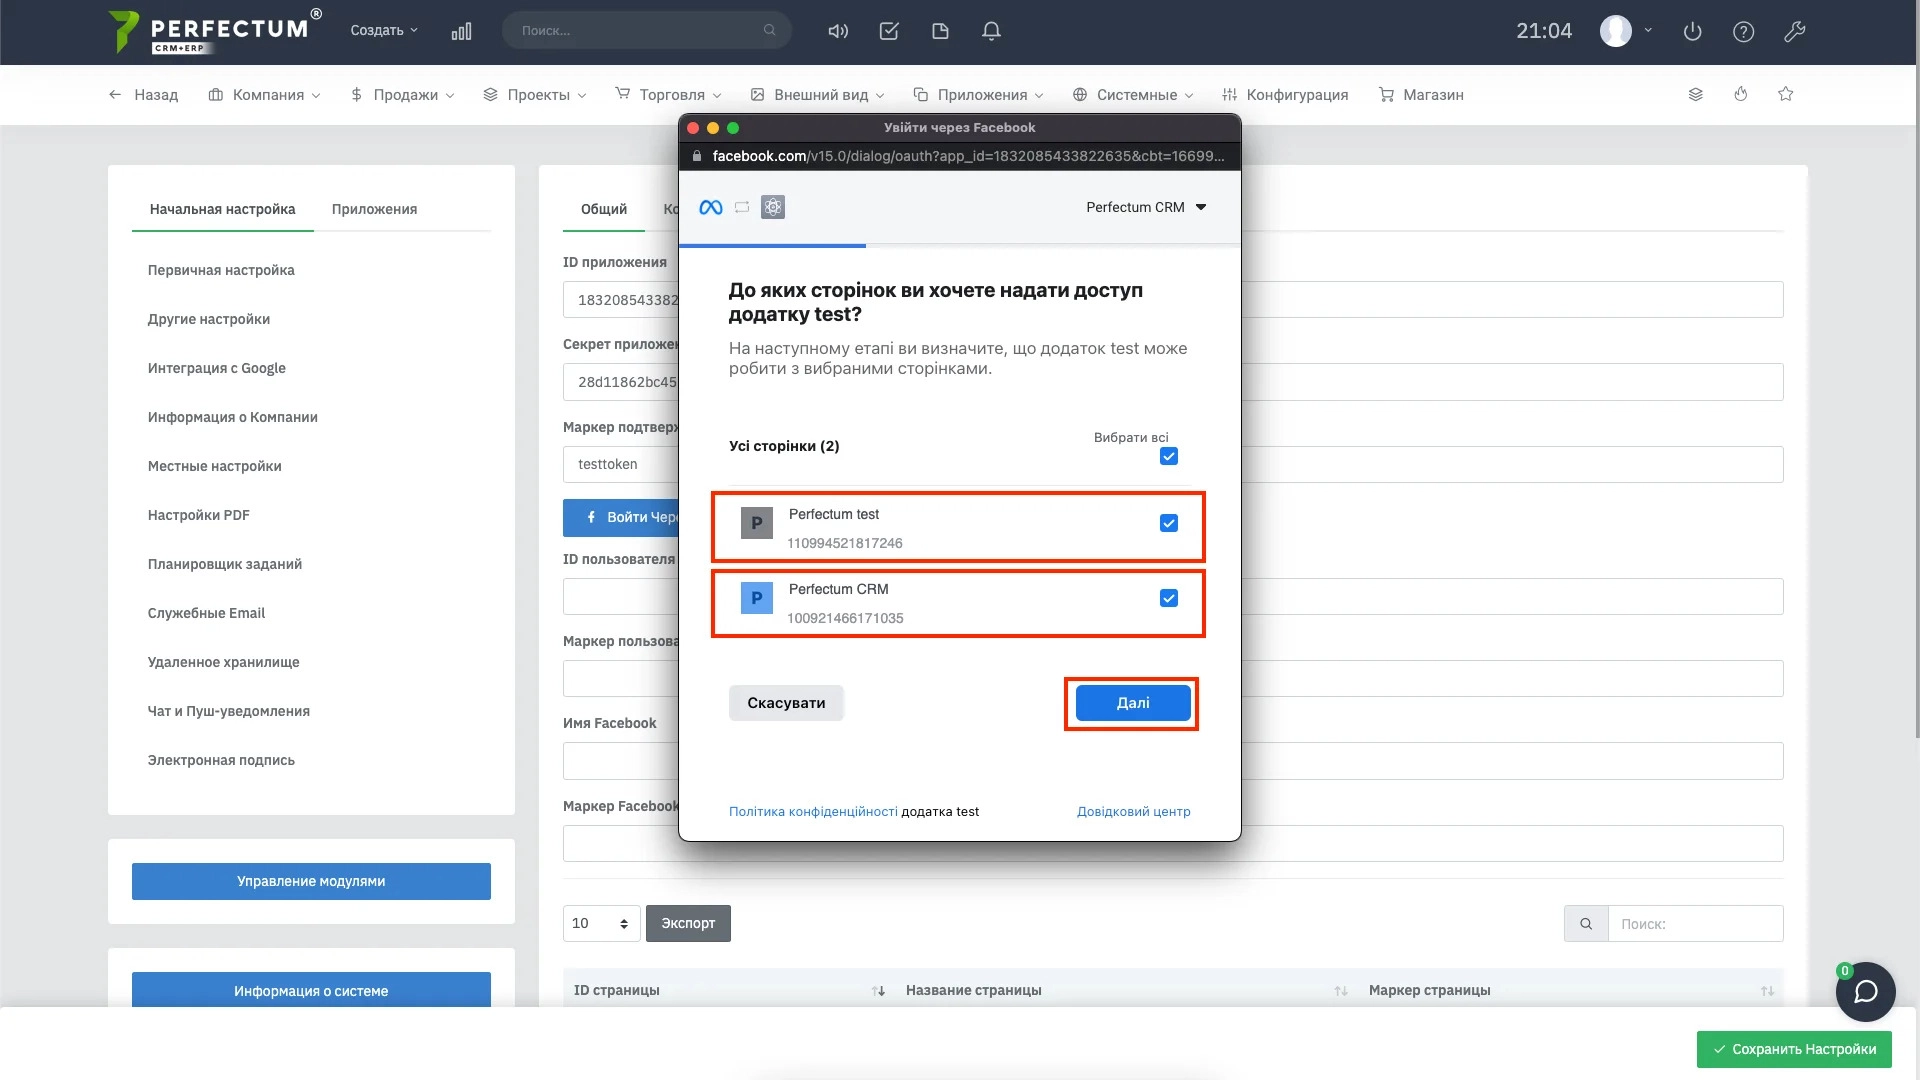Click the Скасувати button to cancel

click(x=786, y=703)
